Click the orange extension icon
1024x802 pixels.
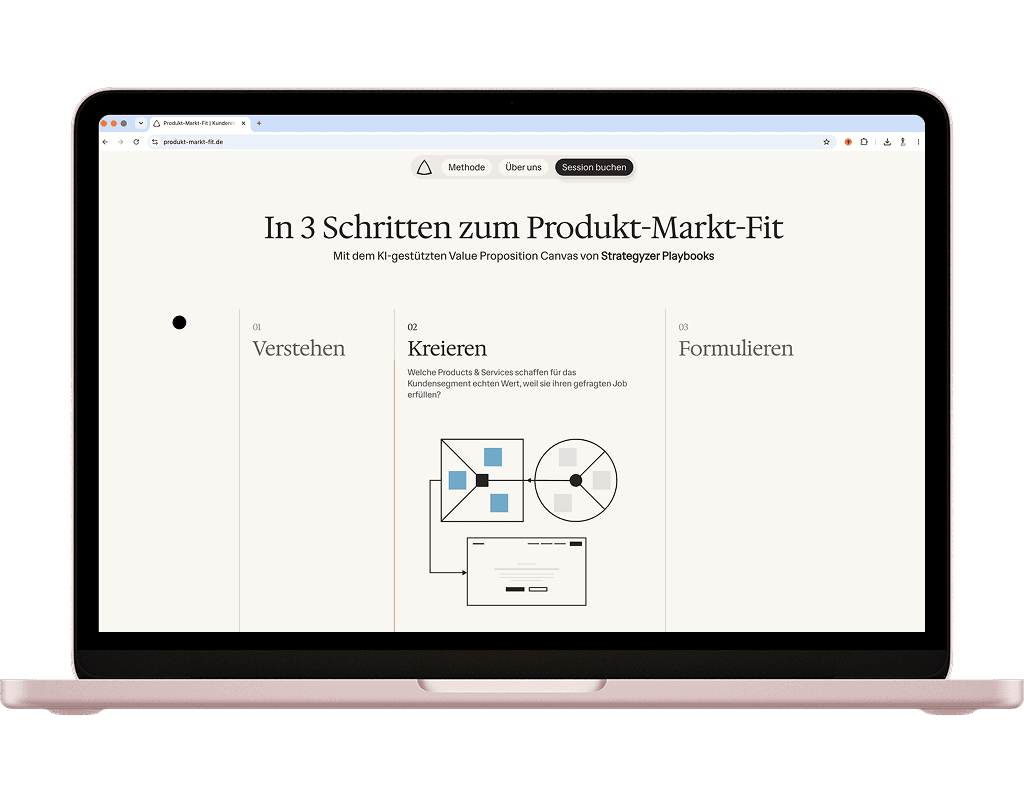(848, 142)
